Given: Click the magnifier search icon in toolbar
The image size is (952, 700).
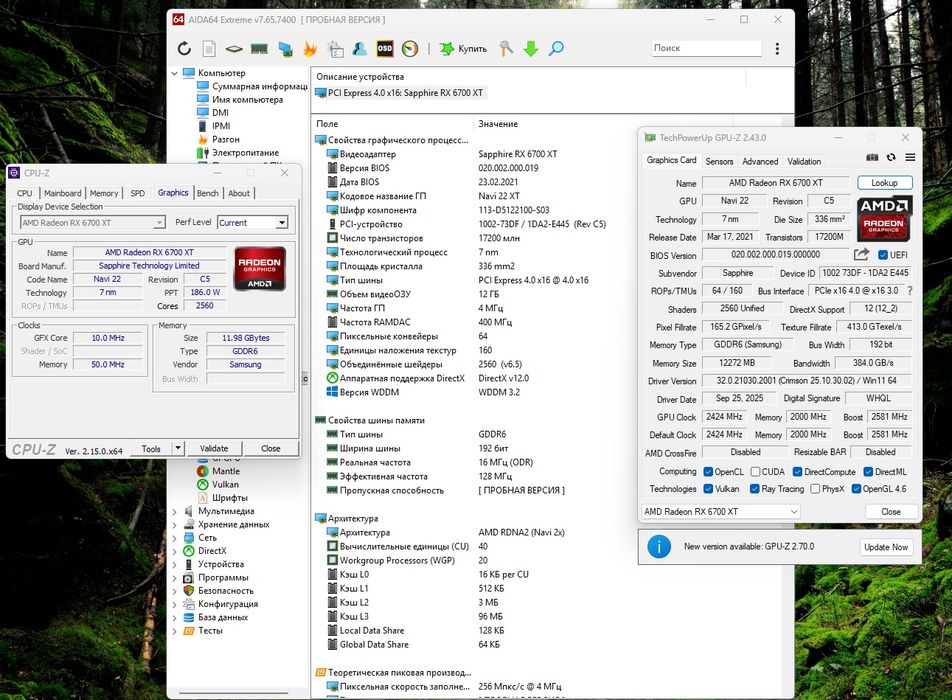Looking at the screenshot, I should point(556,49).
